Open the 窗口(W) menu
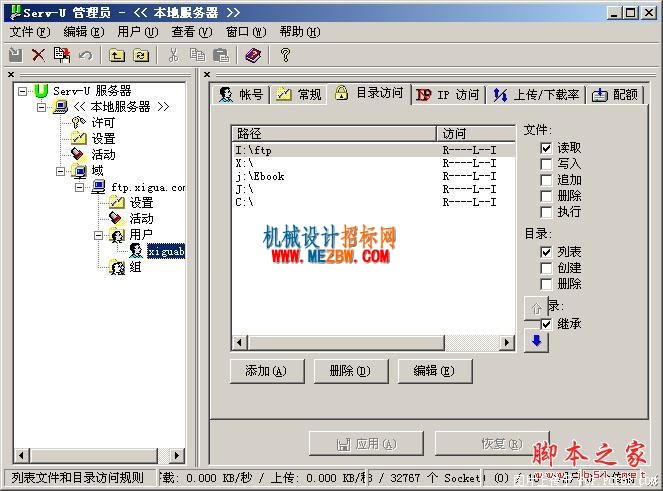663x491 pixels. click(x=246, y=32)
